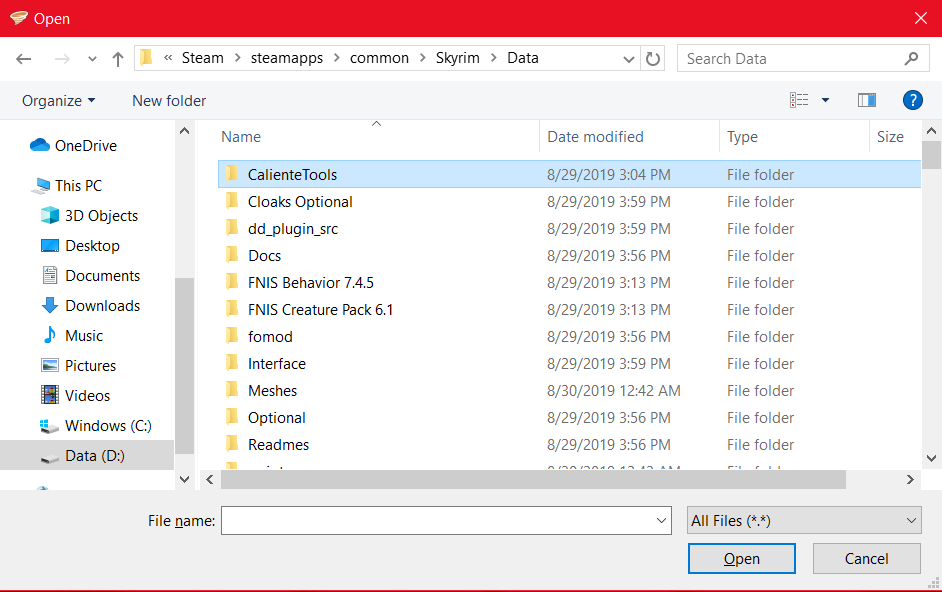Open the Help question mark
Image resolution: width=942 pixels, height=592 pixels.
point(913,100)
